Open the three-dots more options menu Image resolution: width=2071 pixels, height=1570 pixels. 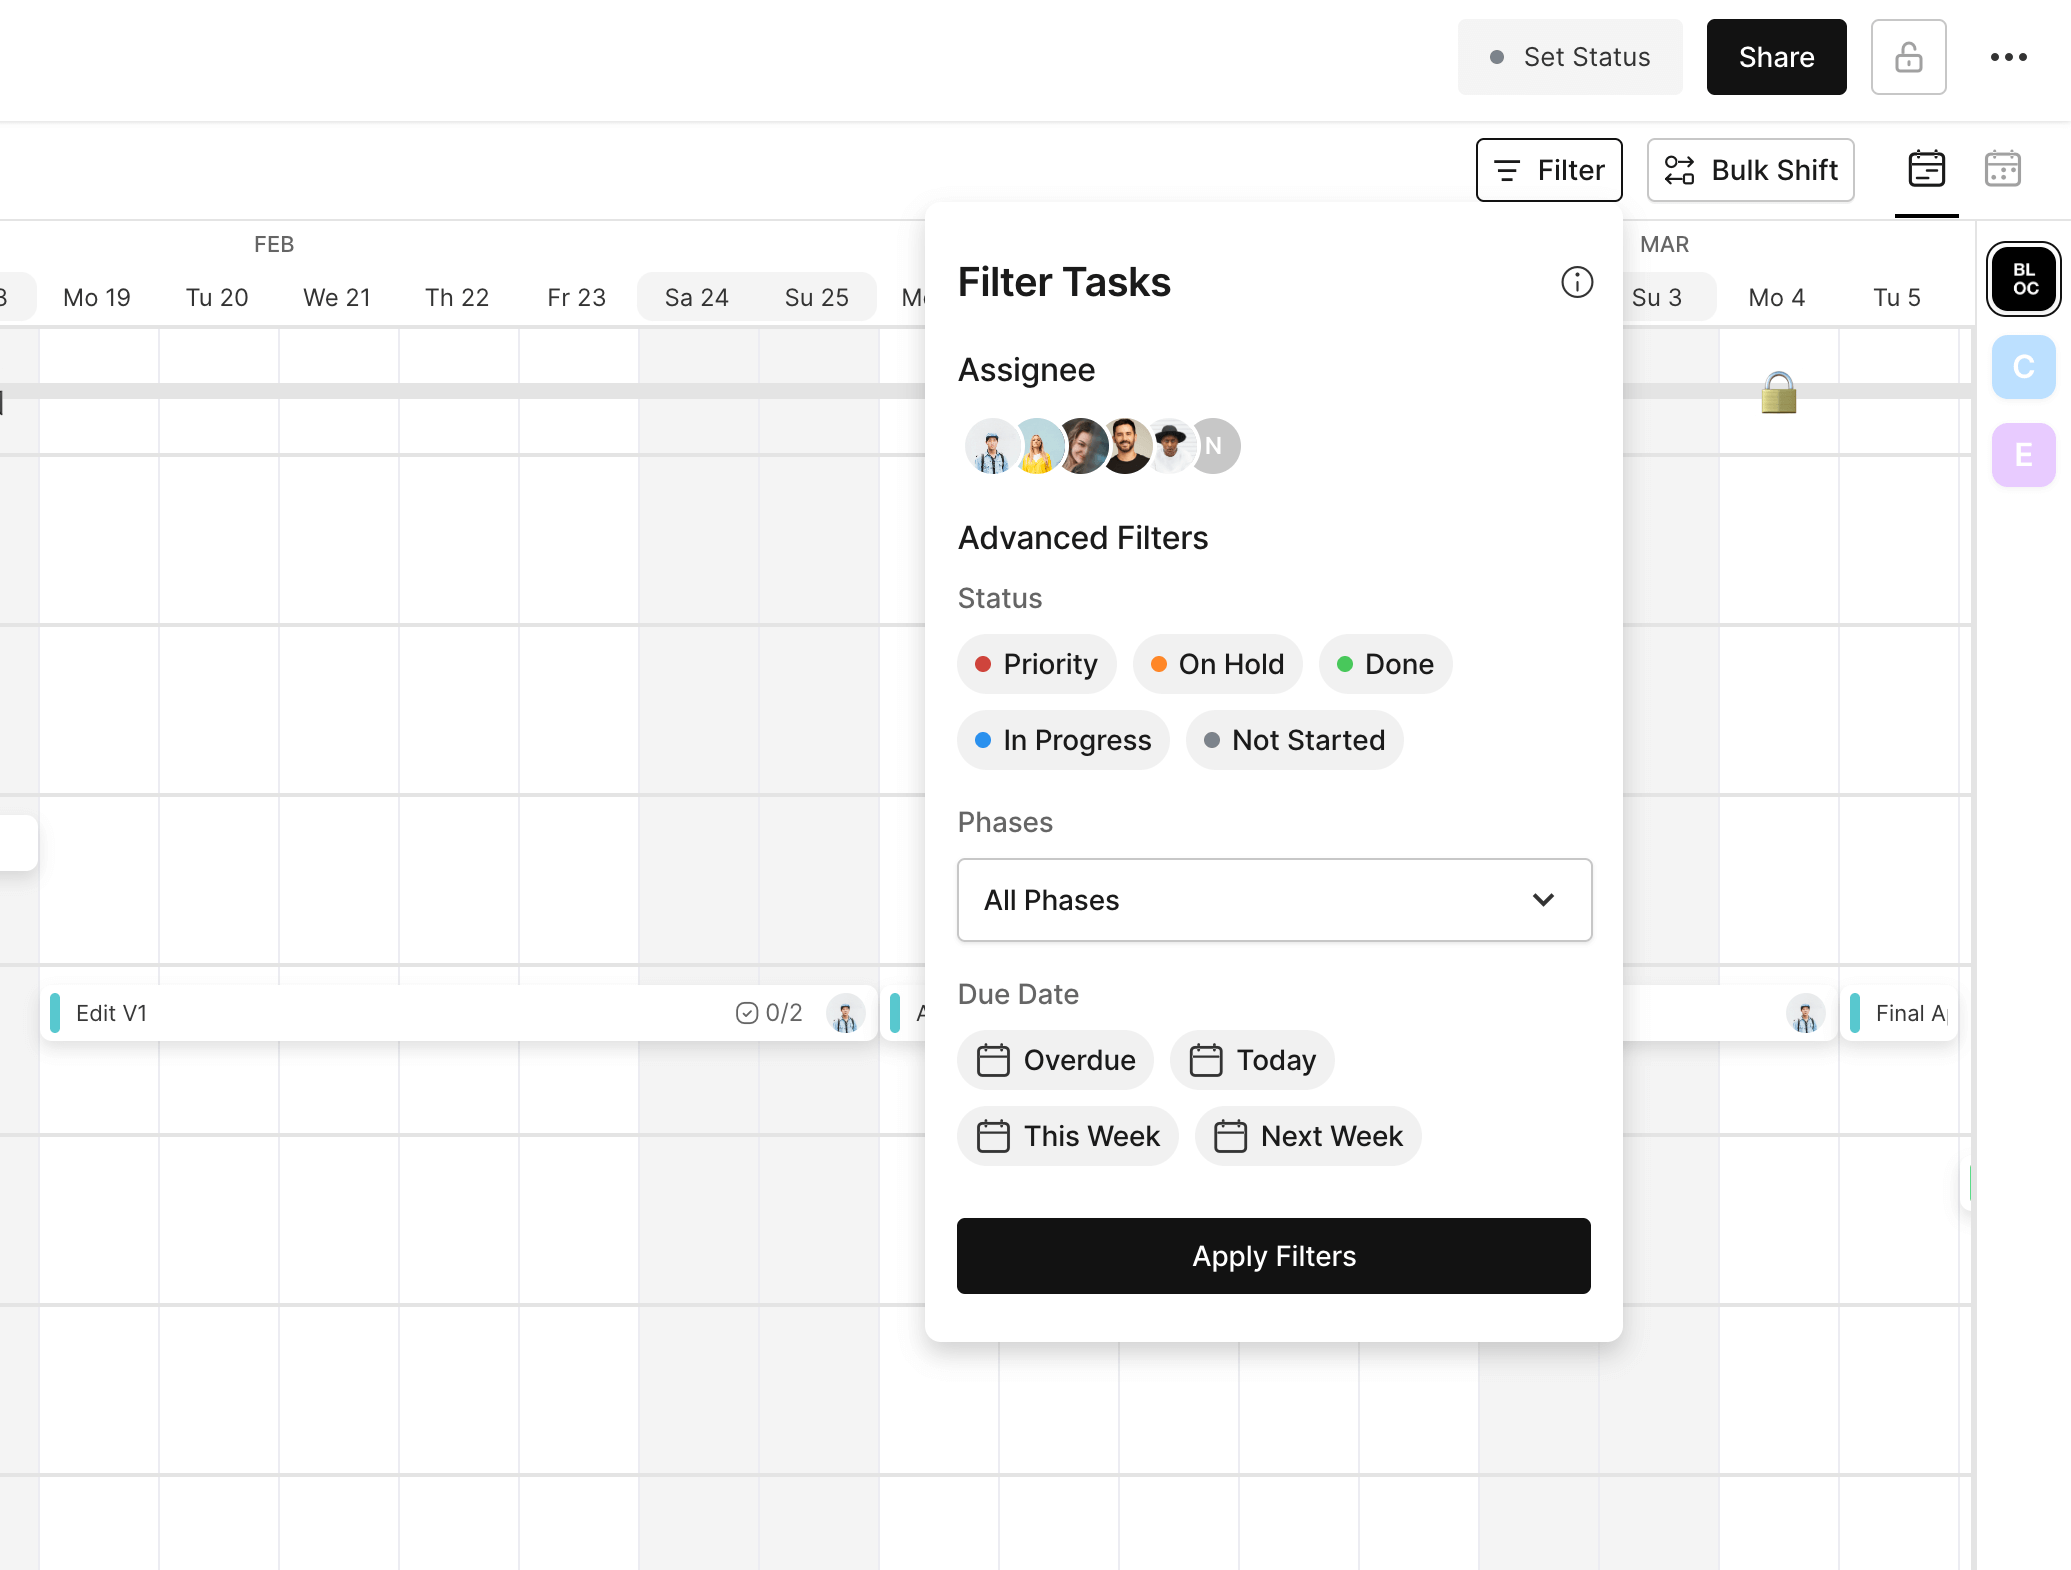tap(2008, 57)
